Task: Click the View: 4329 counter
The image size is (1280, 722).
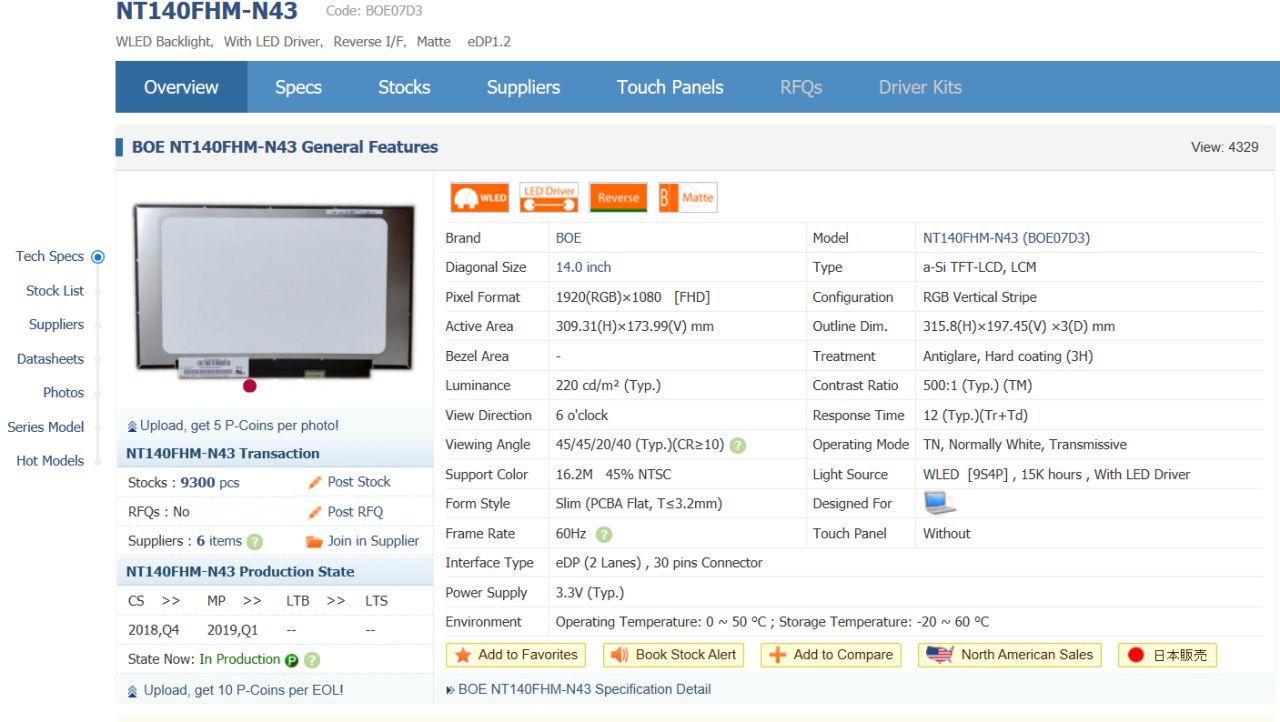Action: pyautogui.click(x=1225, y=147)
